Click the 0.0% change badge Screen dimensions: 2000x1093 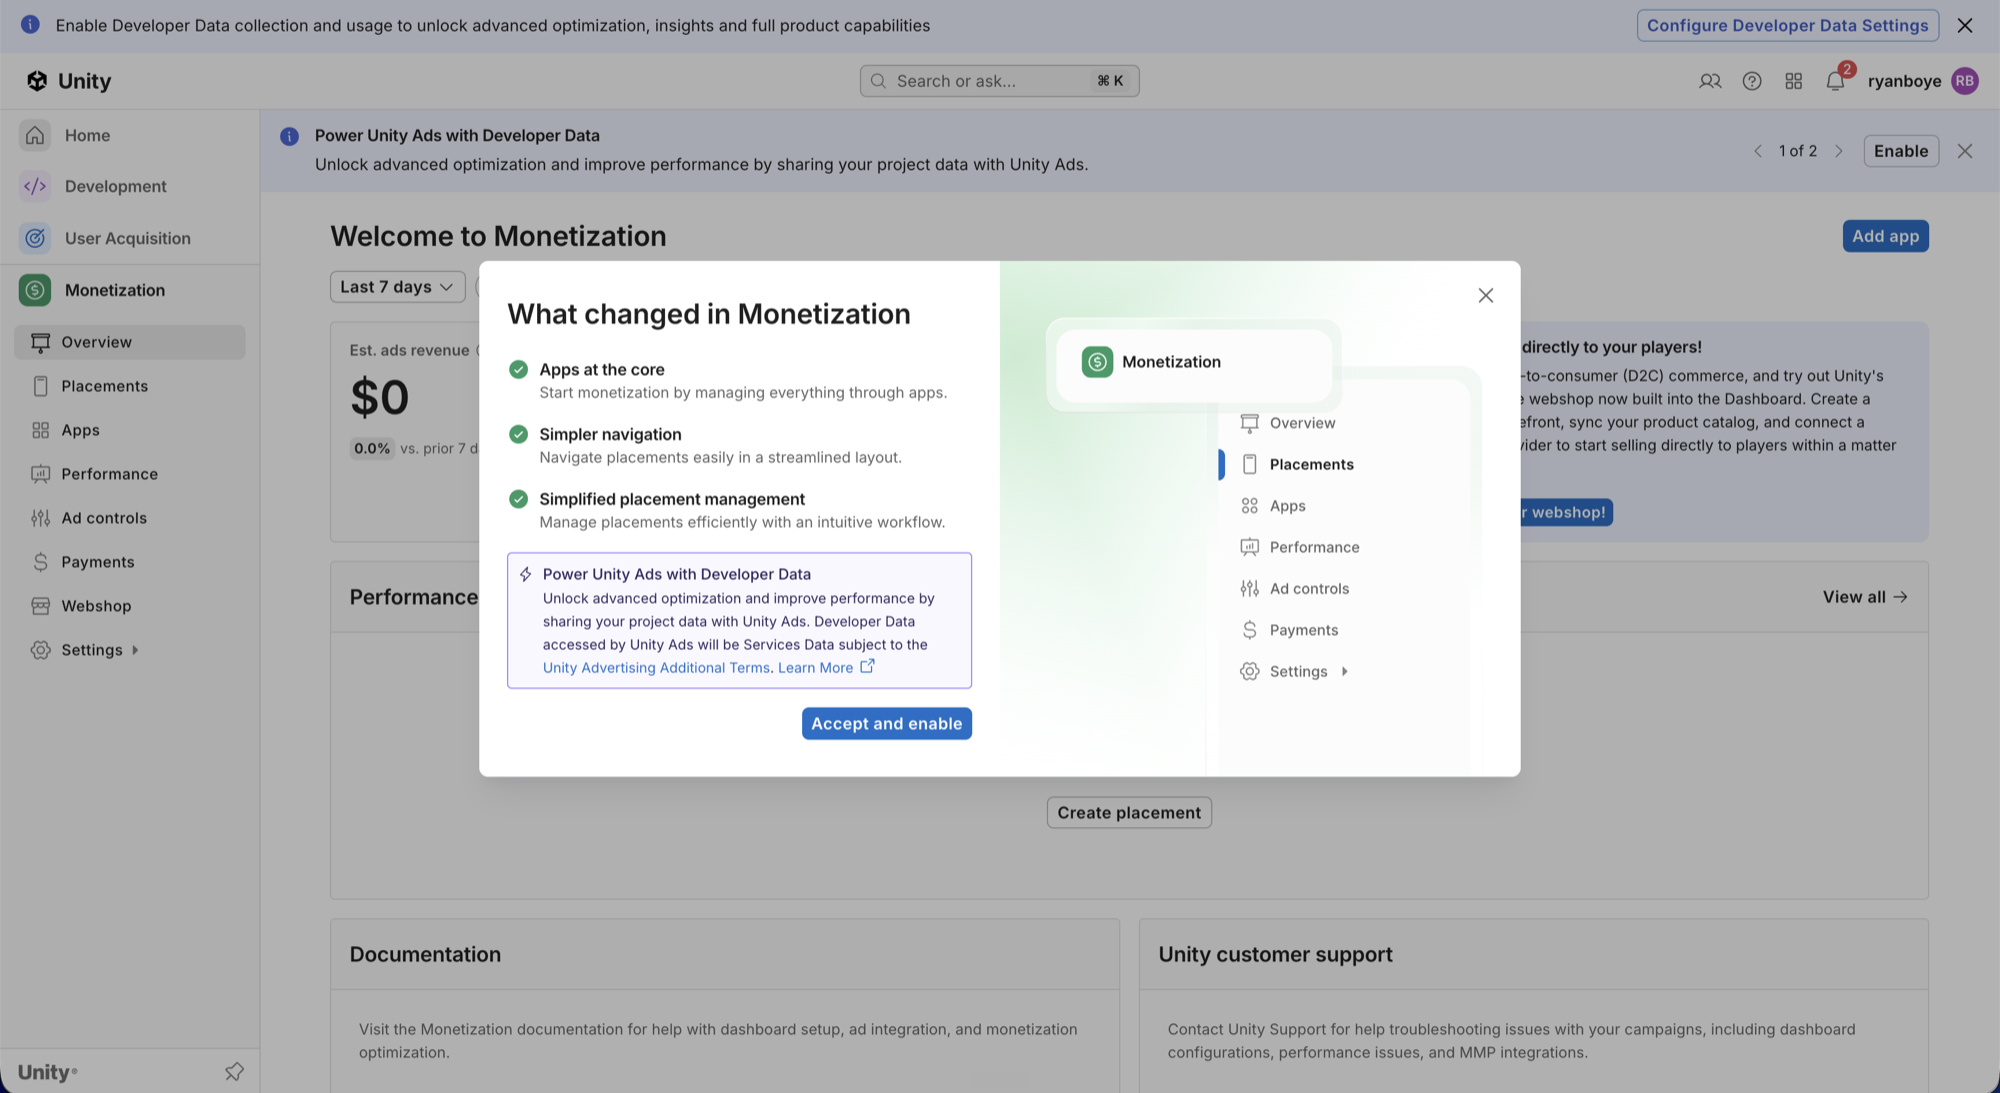(371, 448)
